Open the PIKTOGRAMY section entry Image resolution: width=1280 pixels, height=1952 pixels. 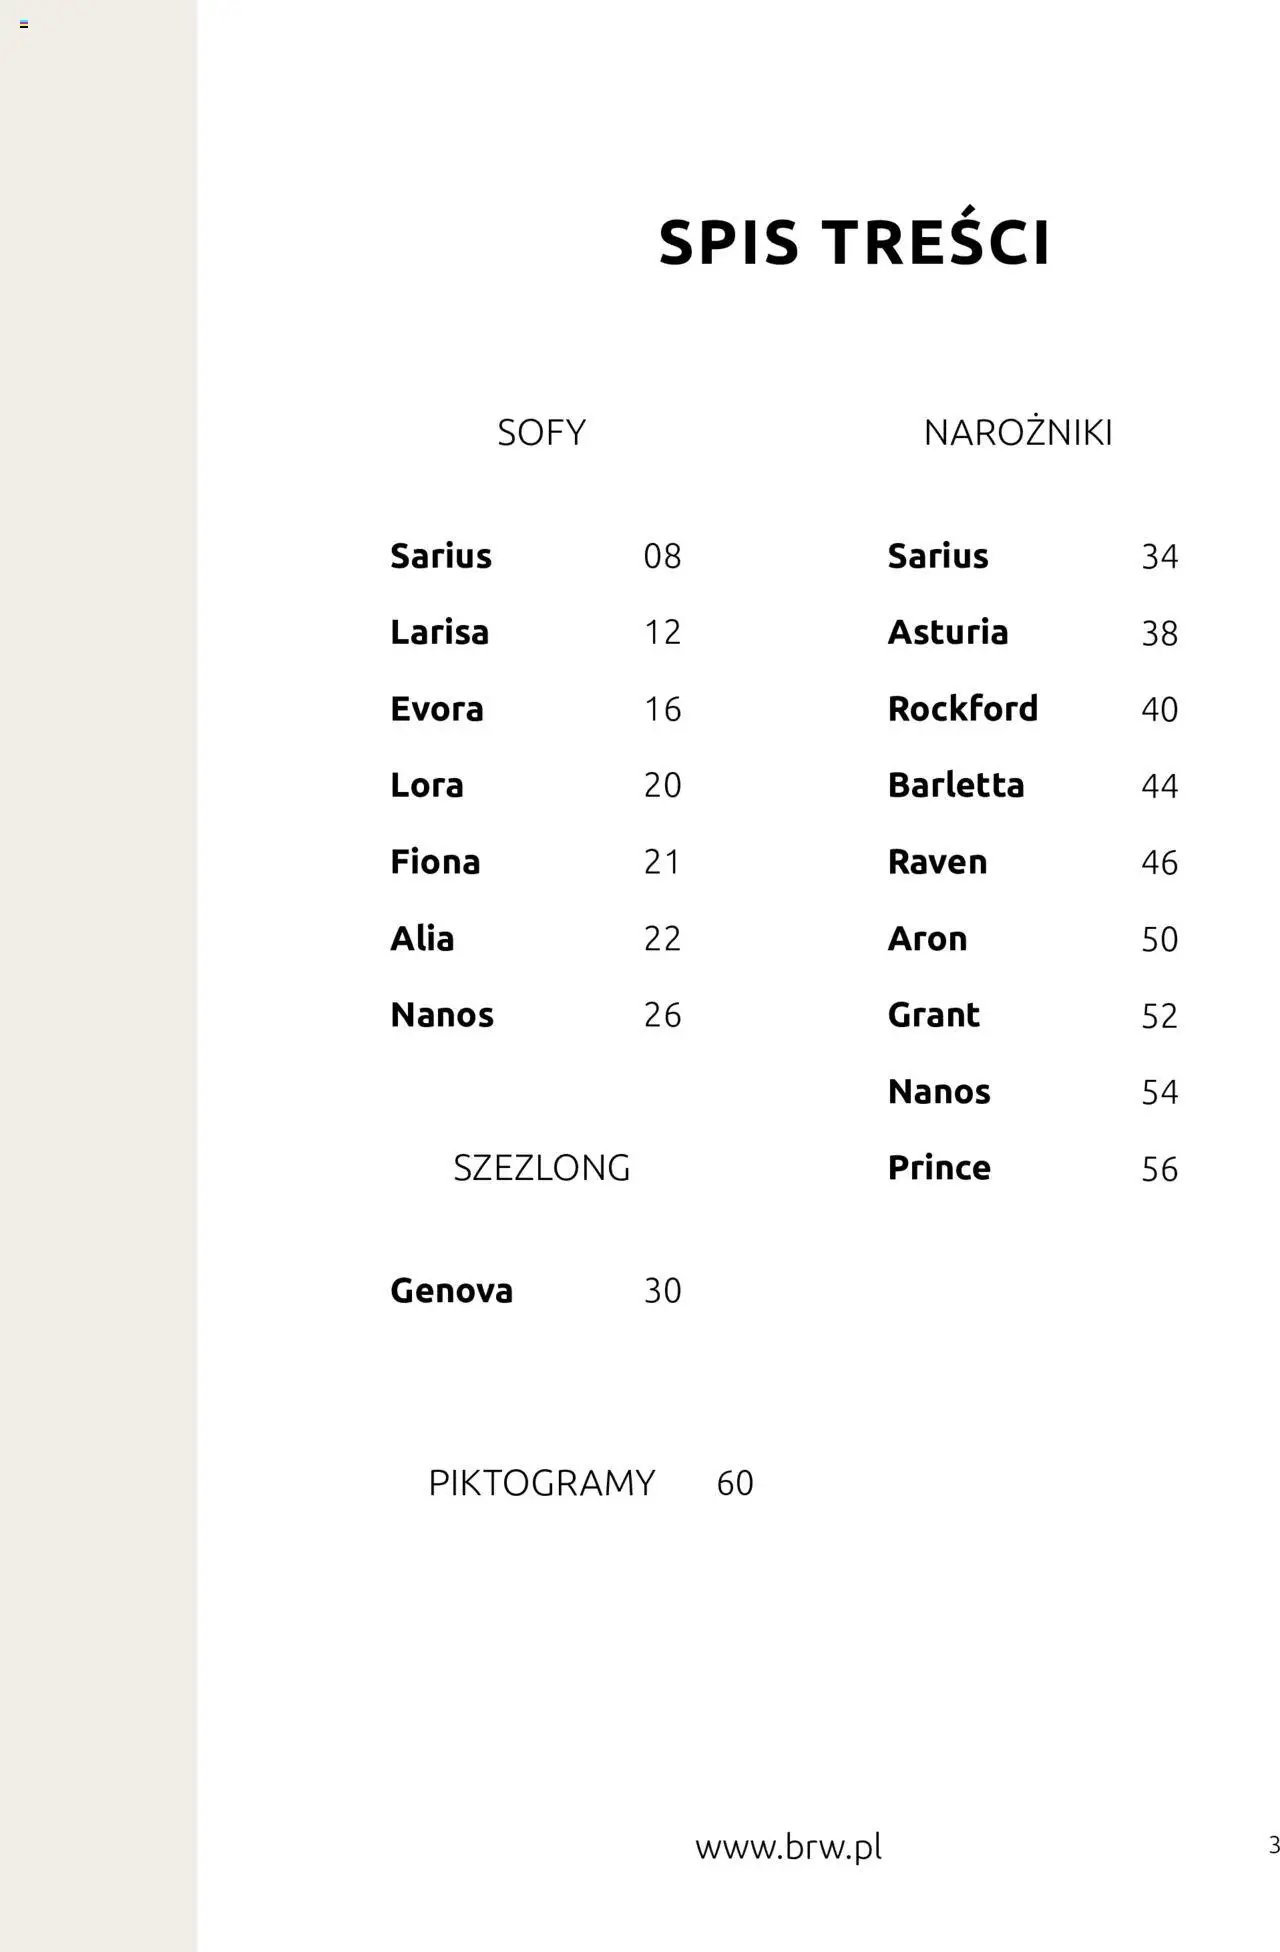click(x=591, y=1483)
